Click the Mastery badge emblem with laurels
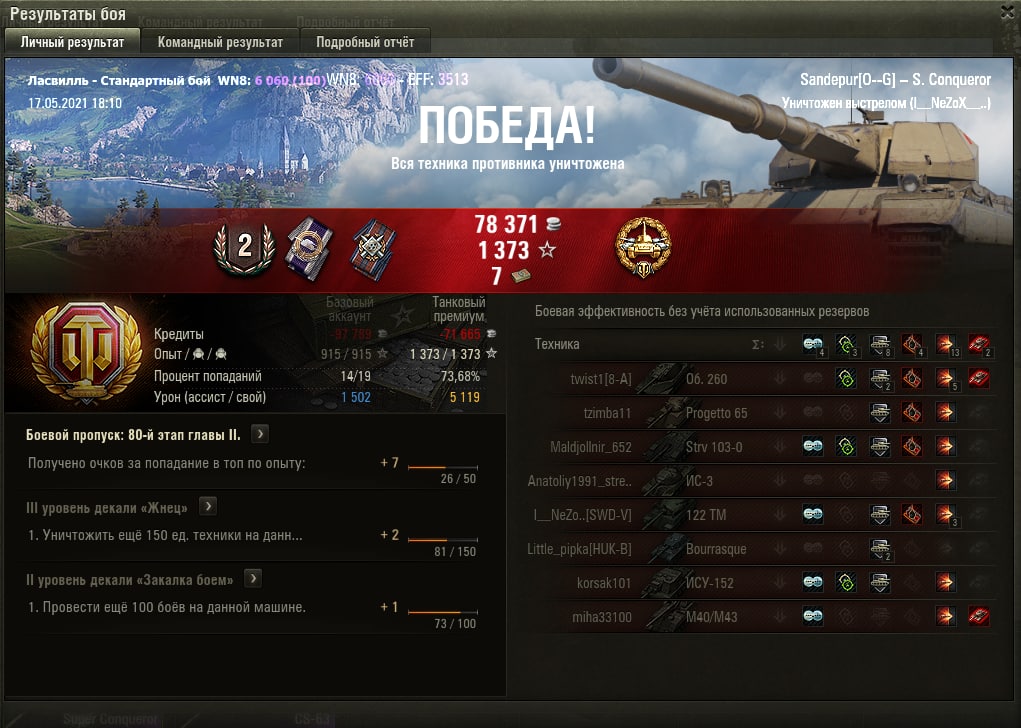This screenshot has height=728, width=1021. pos(86,352)
